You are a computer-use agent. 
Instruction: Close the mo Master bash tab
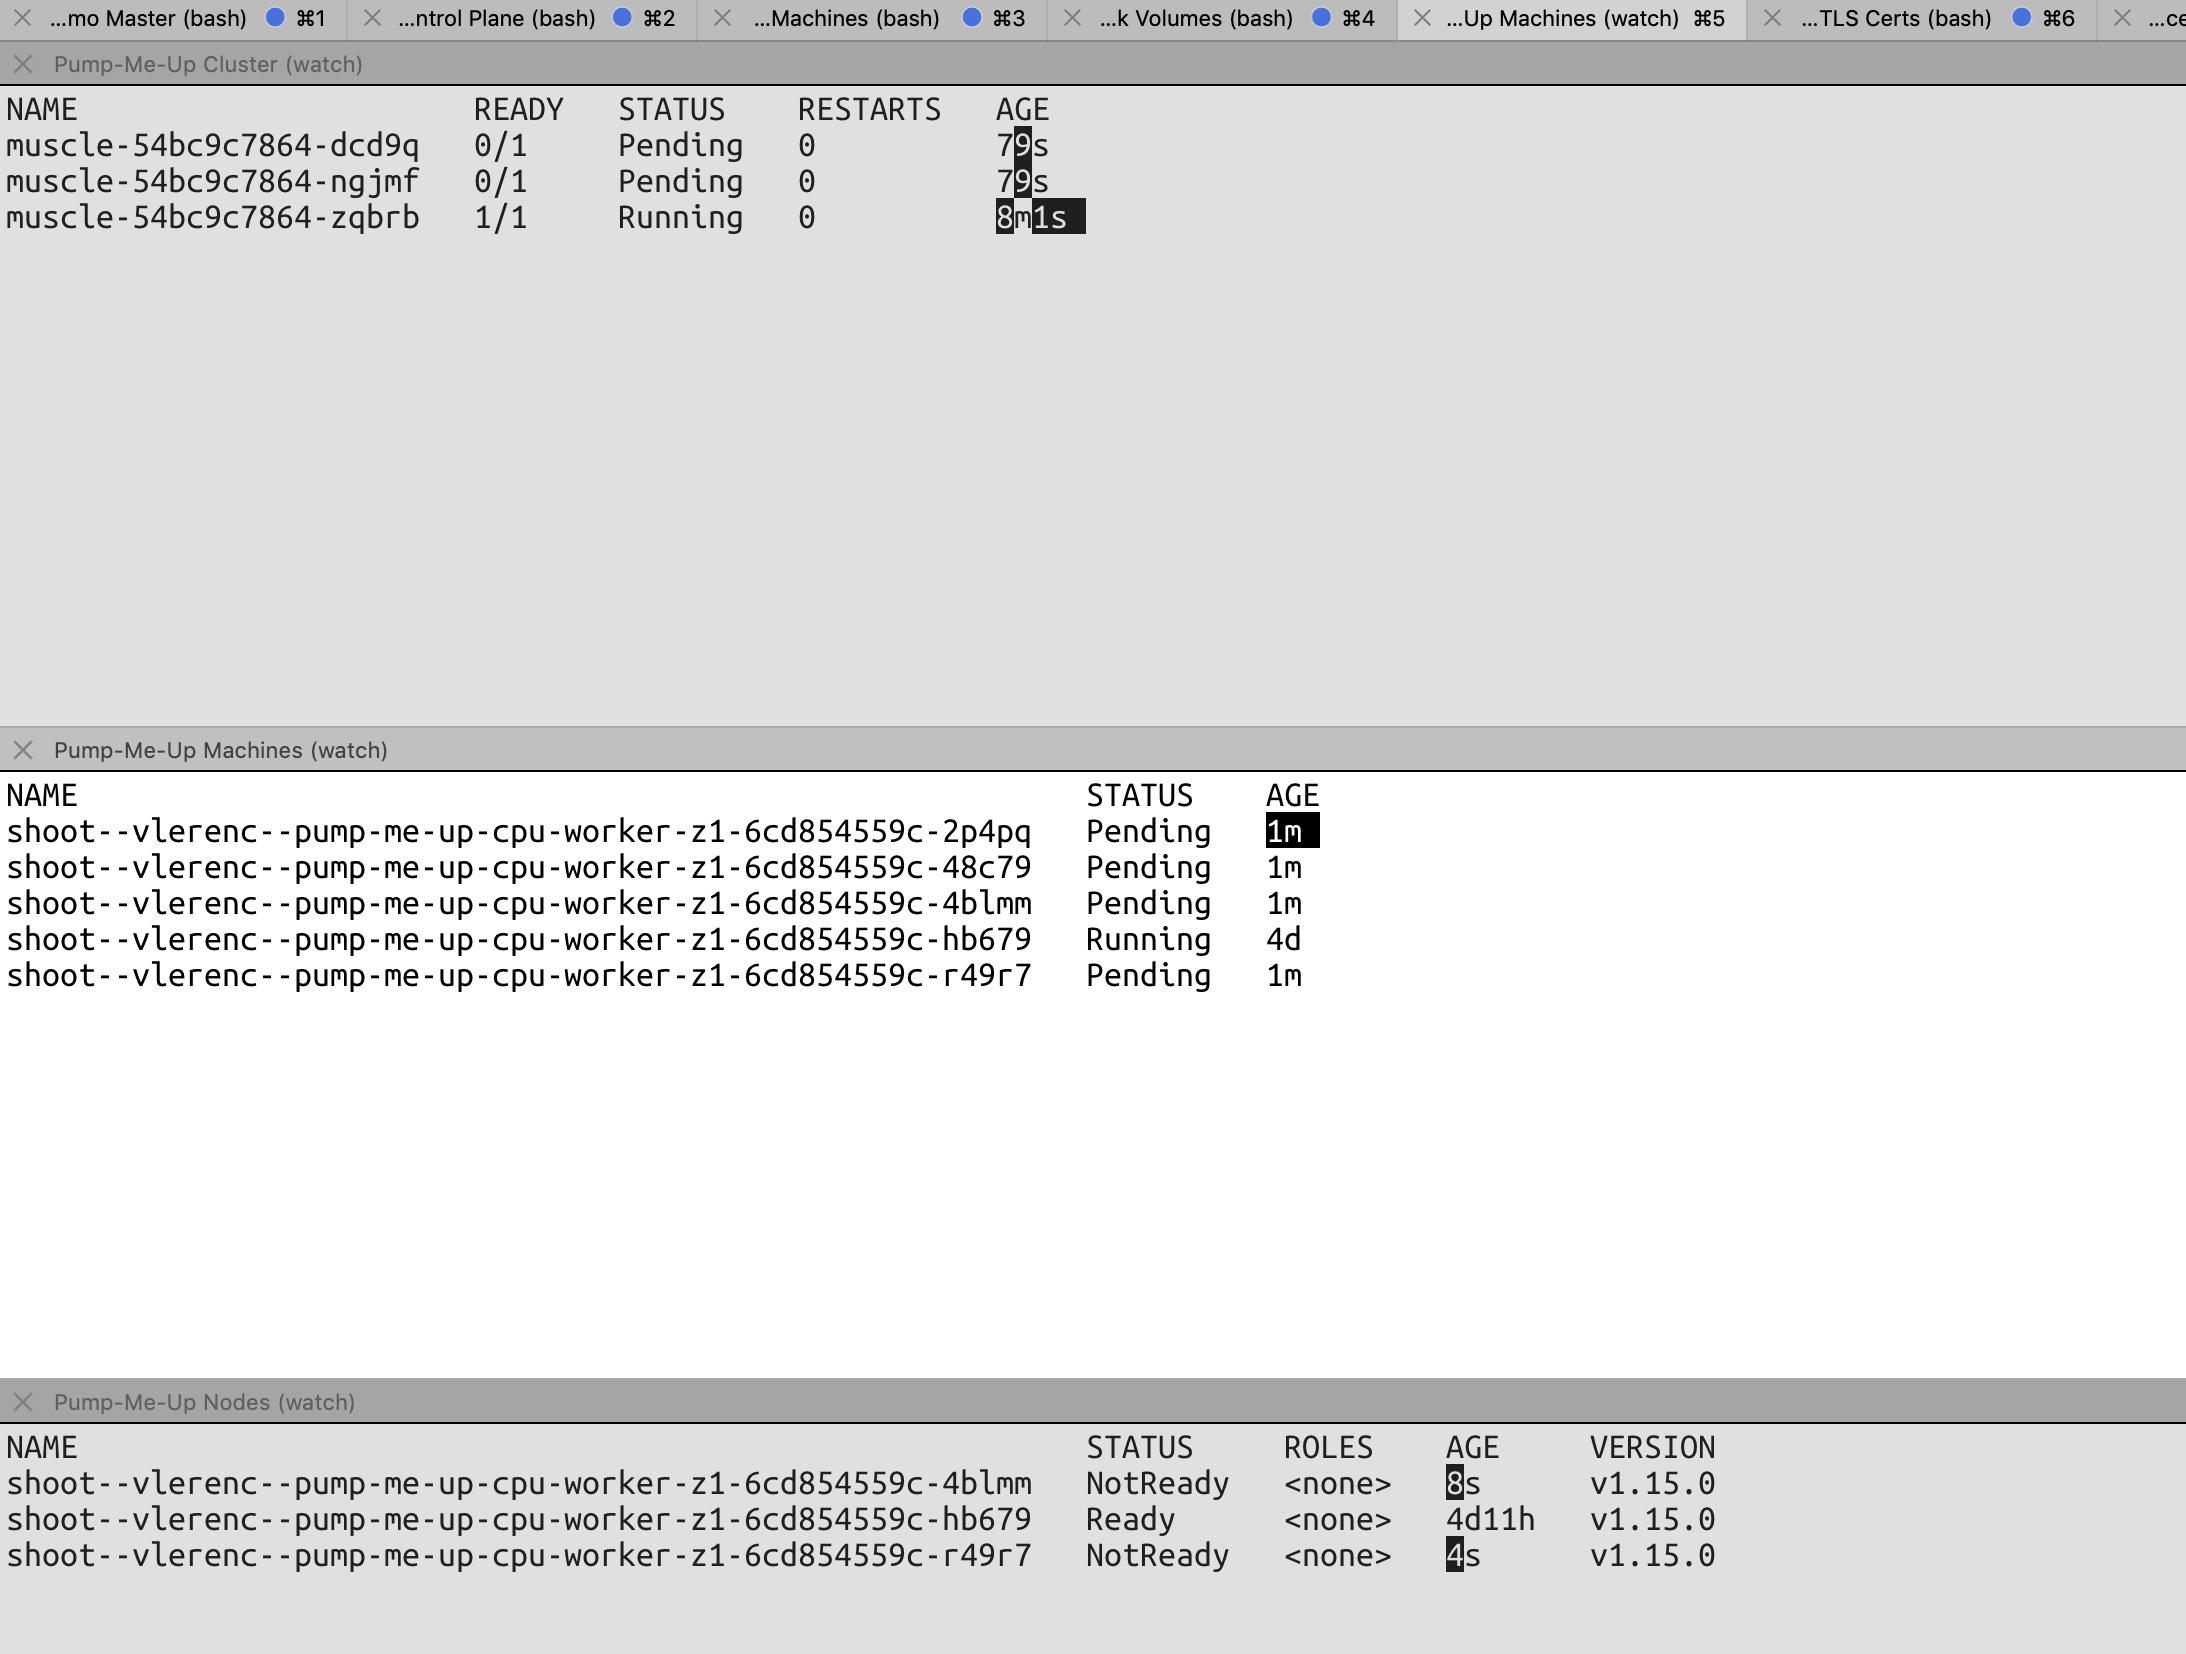click(22, 18)
